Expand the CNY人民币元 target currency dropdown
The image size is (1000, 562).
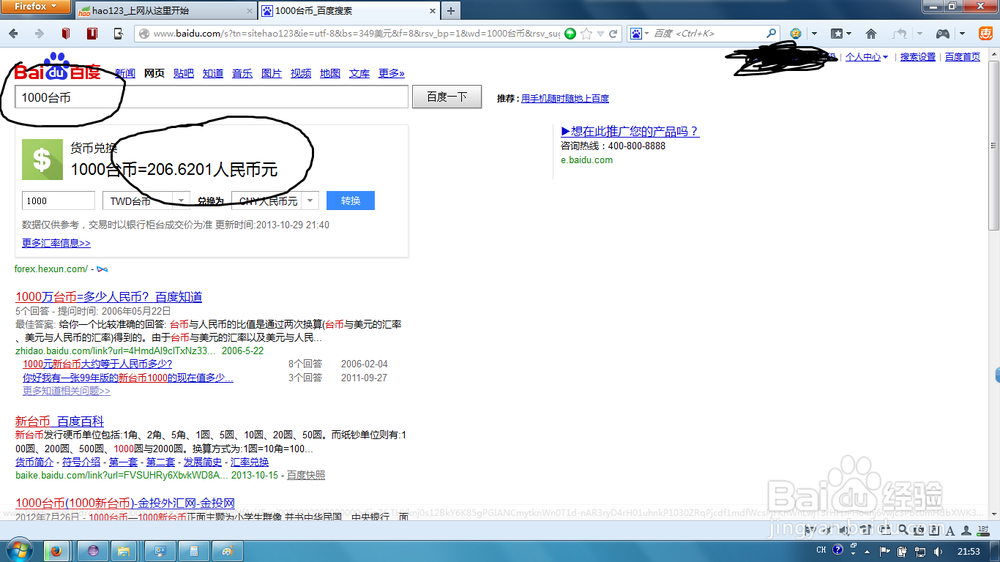[310, 201]
